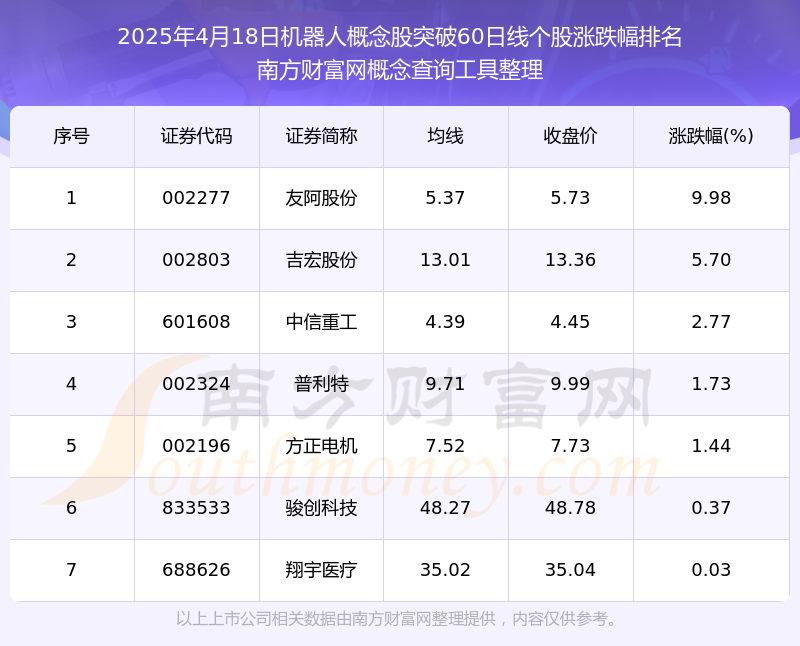Select stock name 方正电机
Image resolution: width=800 pixels, height=646 pixels.
point(321,446)
